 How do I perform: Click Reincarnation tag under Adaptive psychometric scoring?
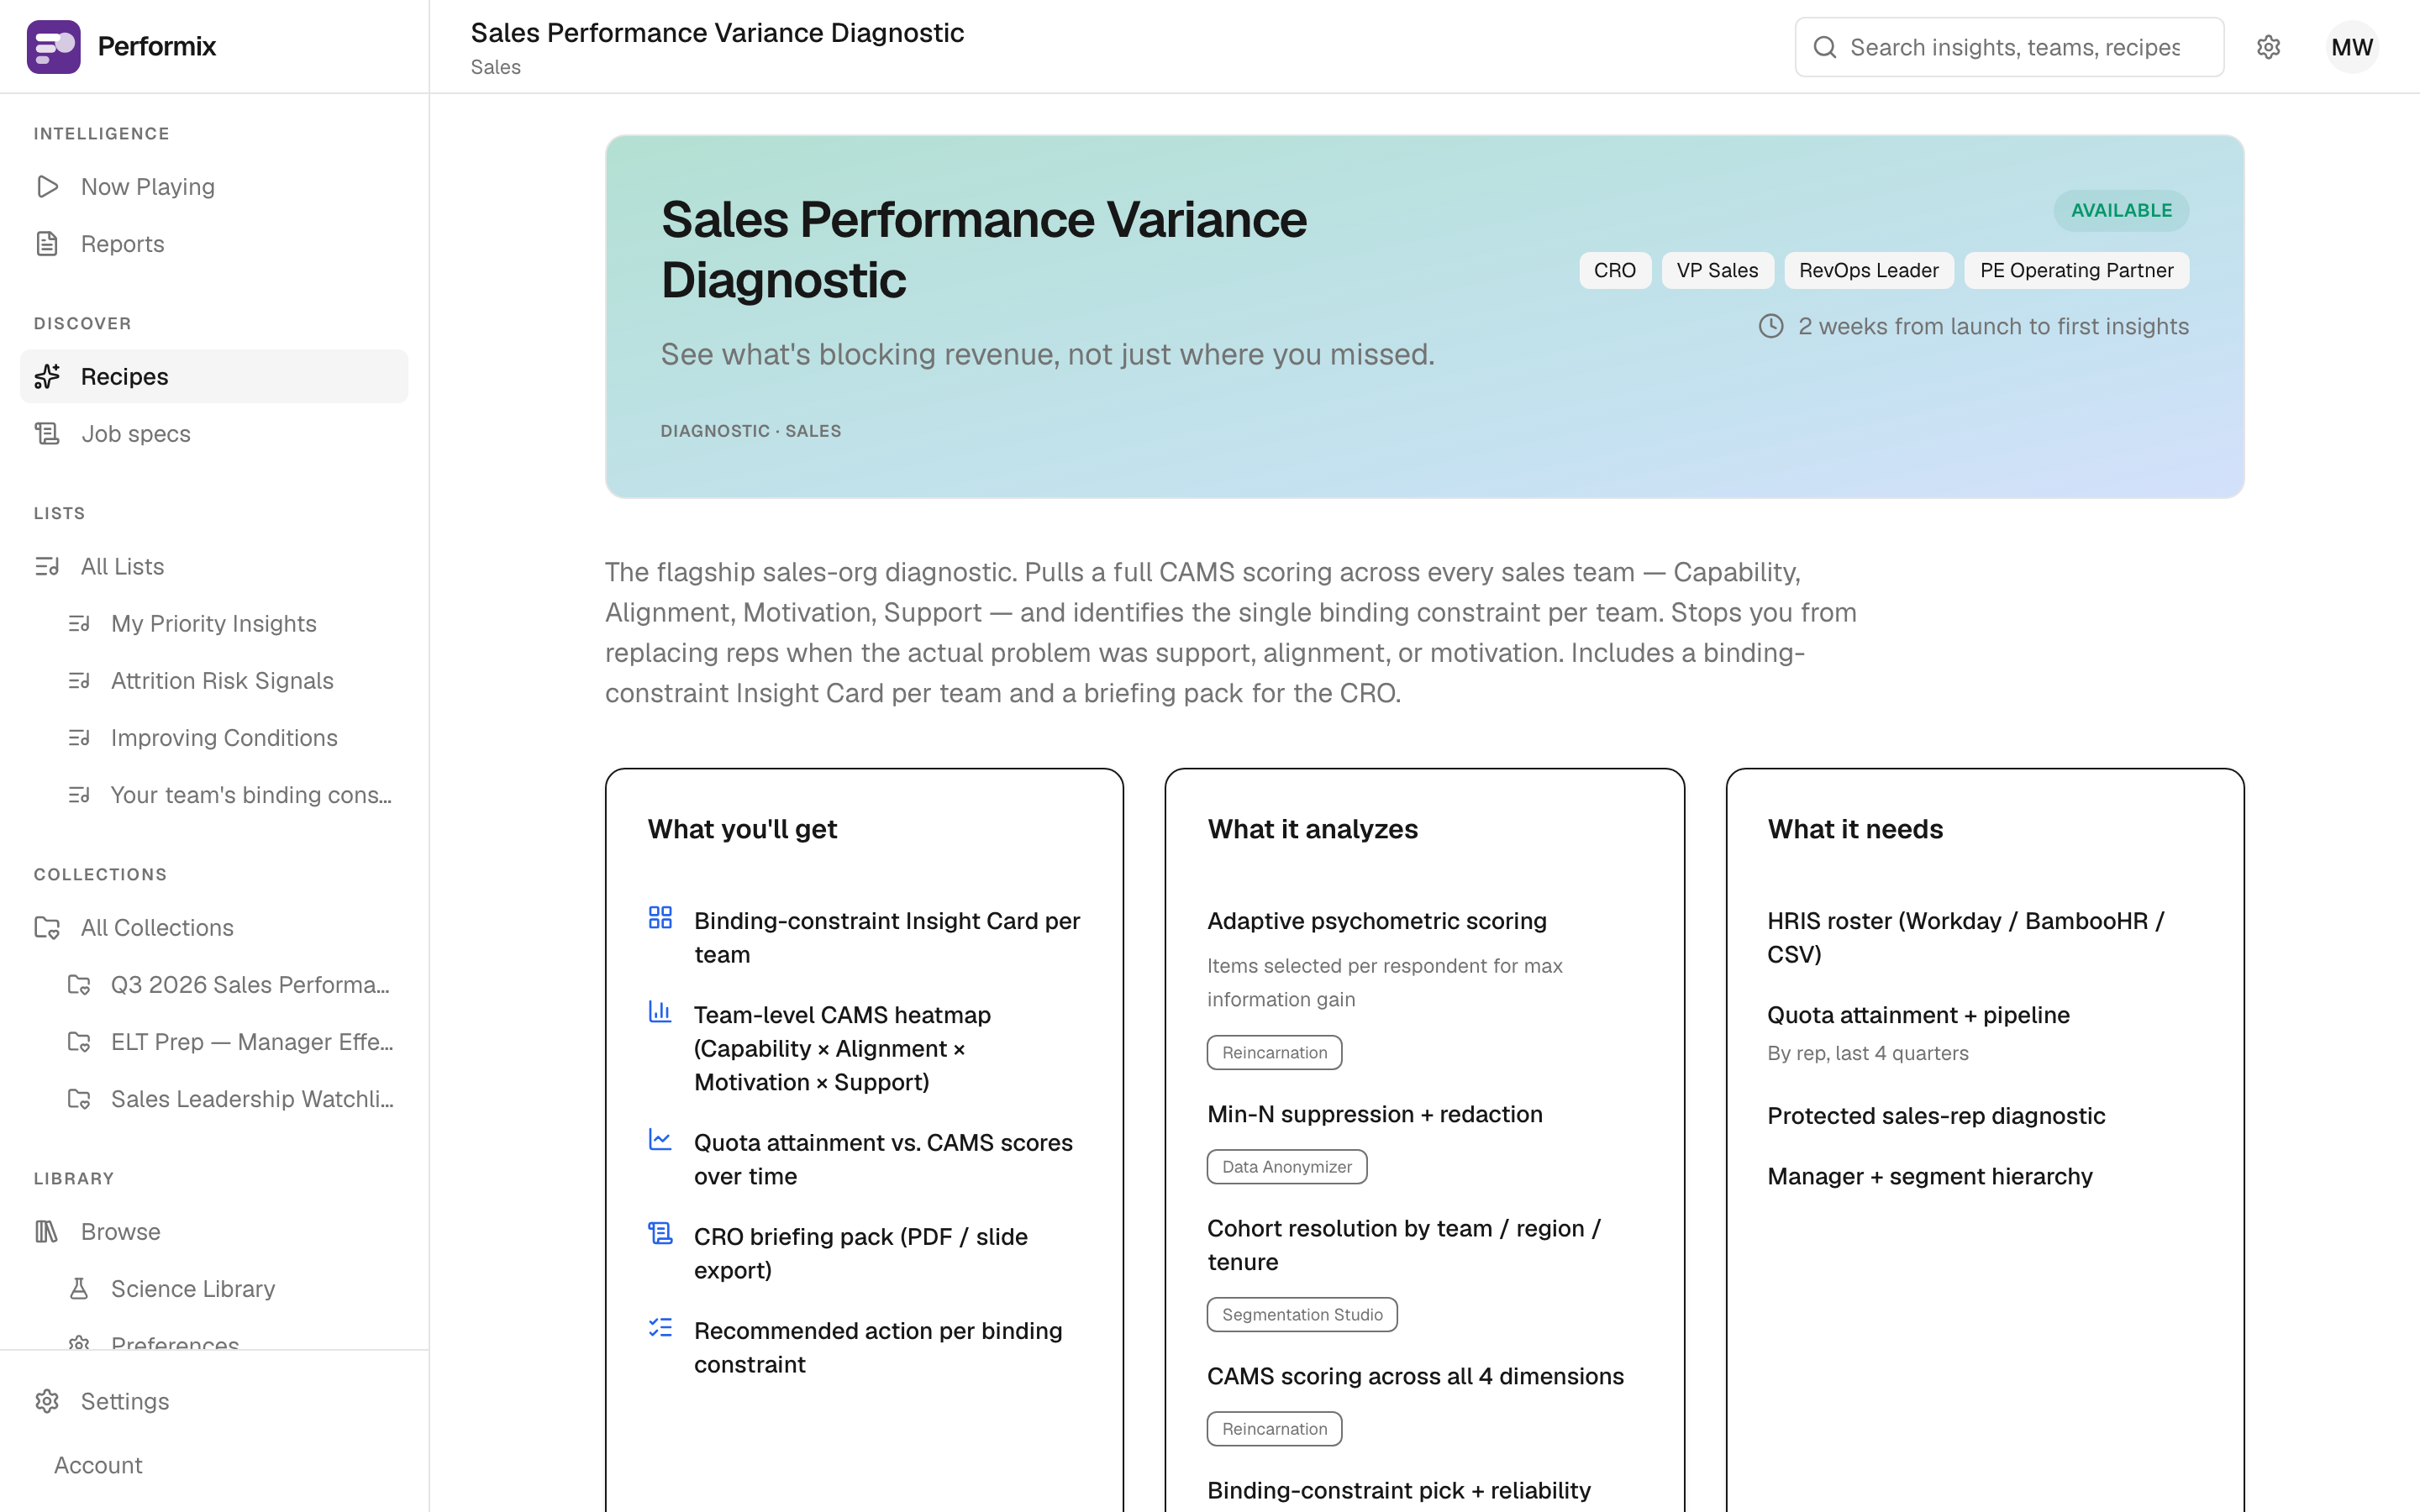pos(1274,1052)
